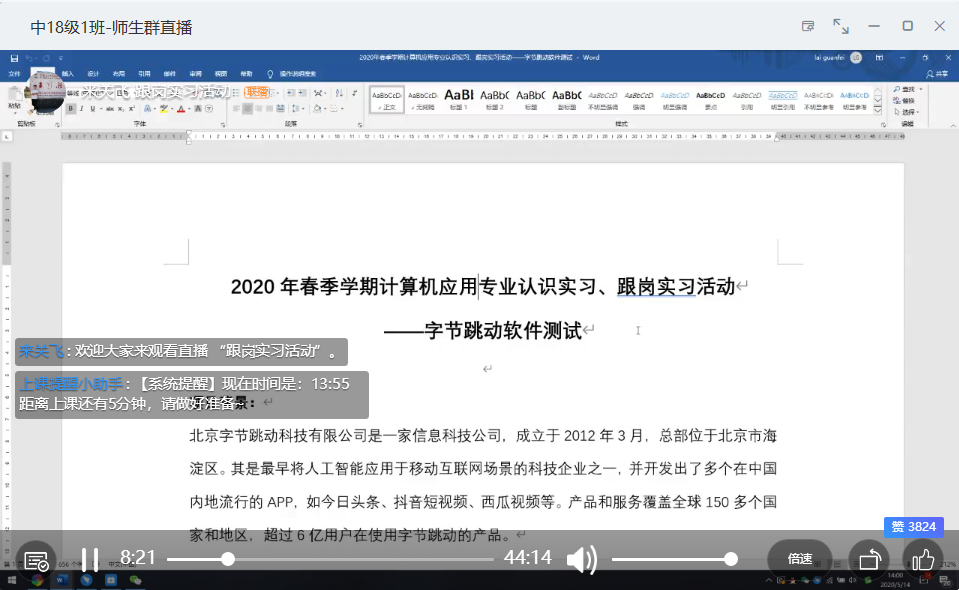Click text effects glowing A icon

click(147, 109)
